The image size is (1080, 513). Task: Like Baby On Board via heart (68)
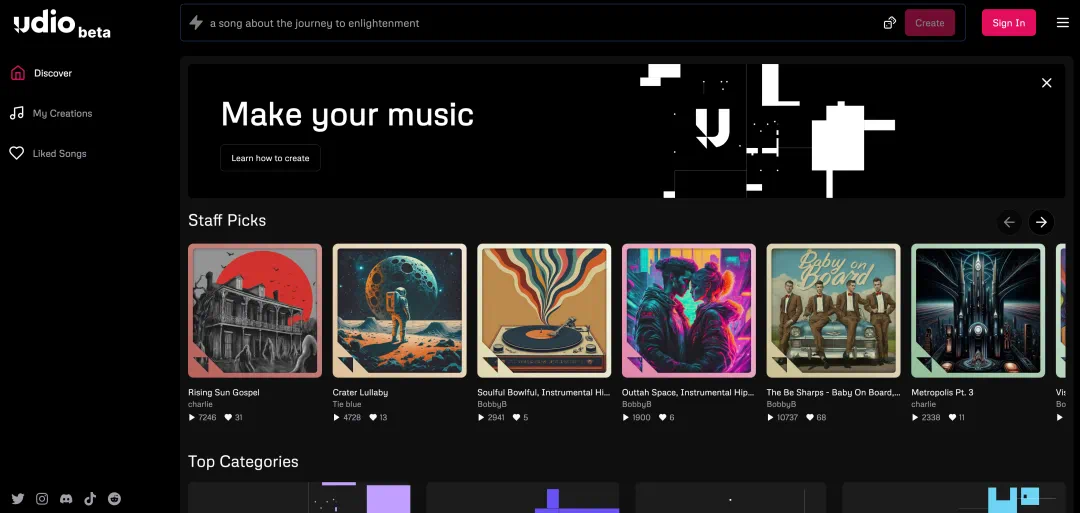811,417
